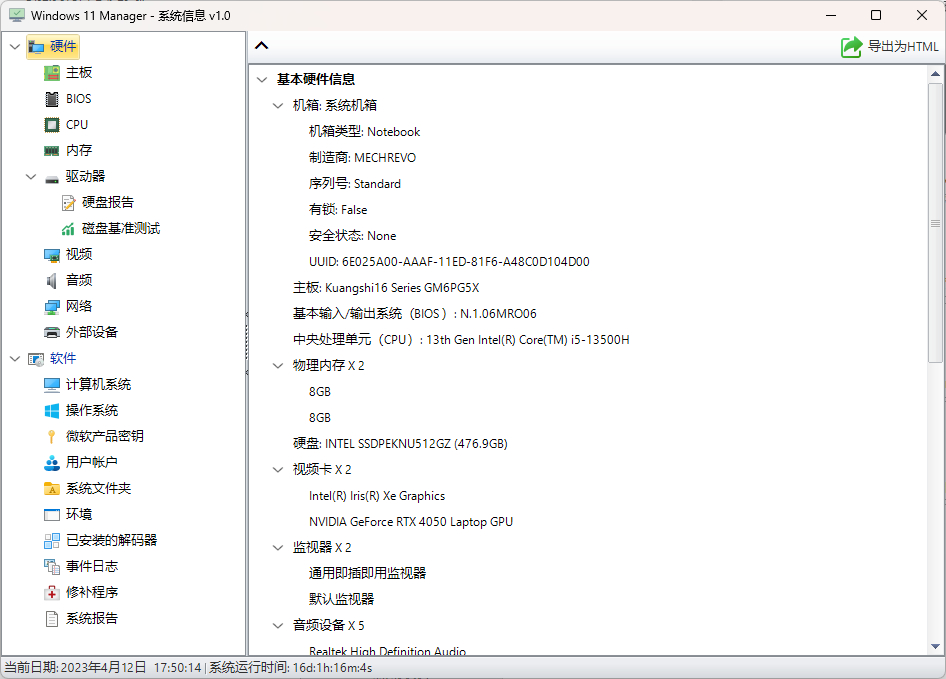Click the 用户帐户 people icon
The width and height of the screenshot is (946, 679).
(x=52, y=462)
